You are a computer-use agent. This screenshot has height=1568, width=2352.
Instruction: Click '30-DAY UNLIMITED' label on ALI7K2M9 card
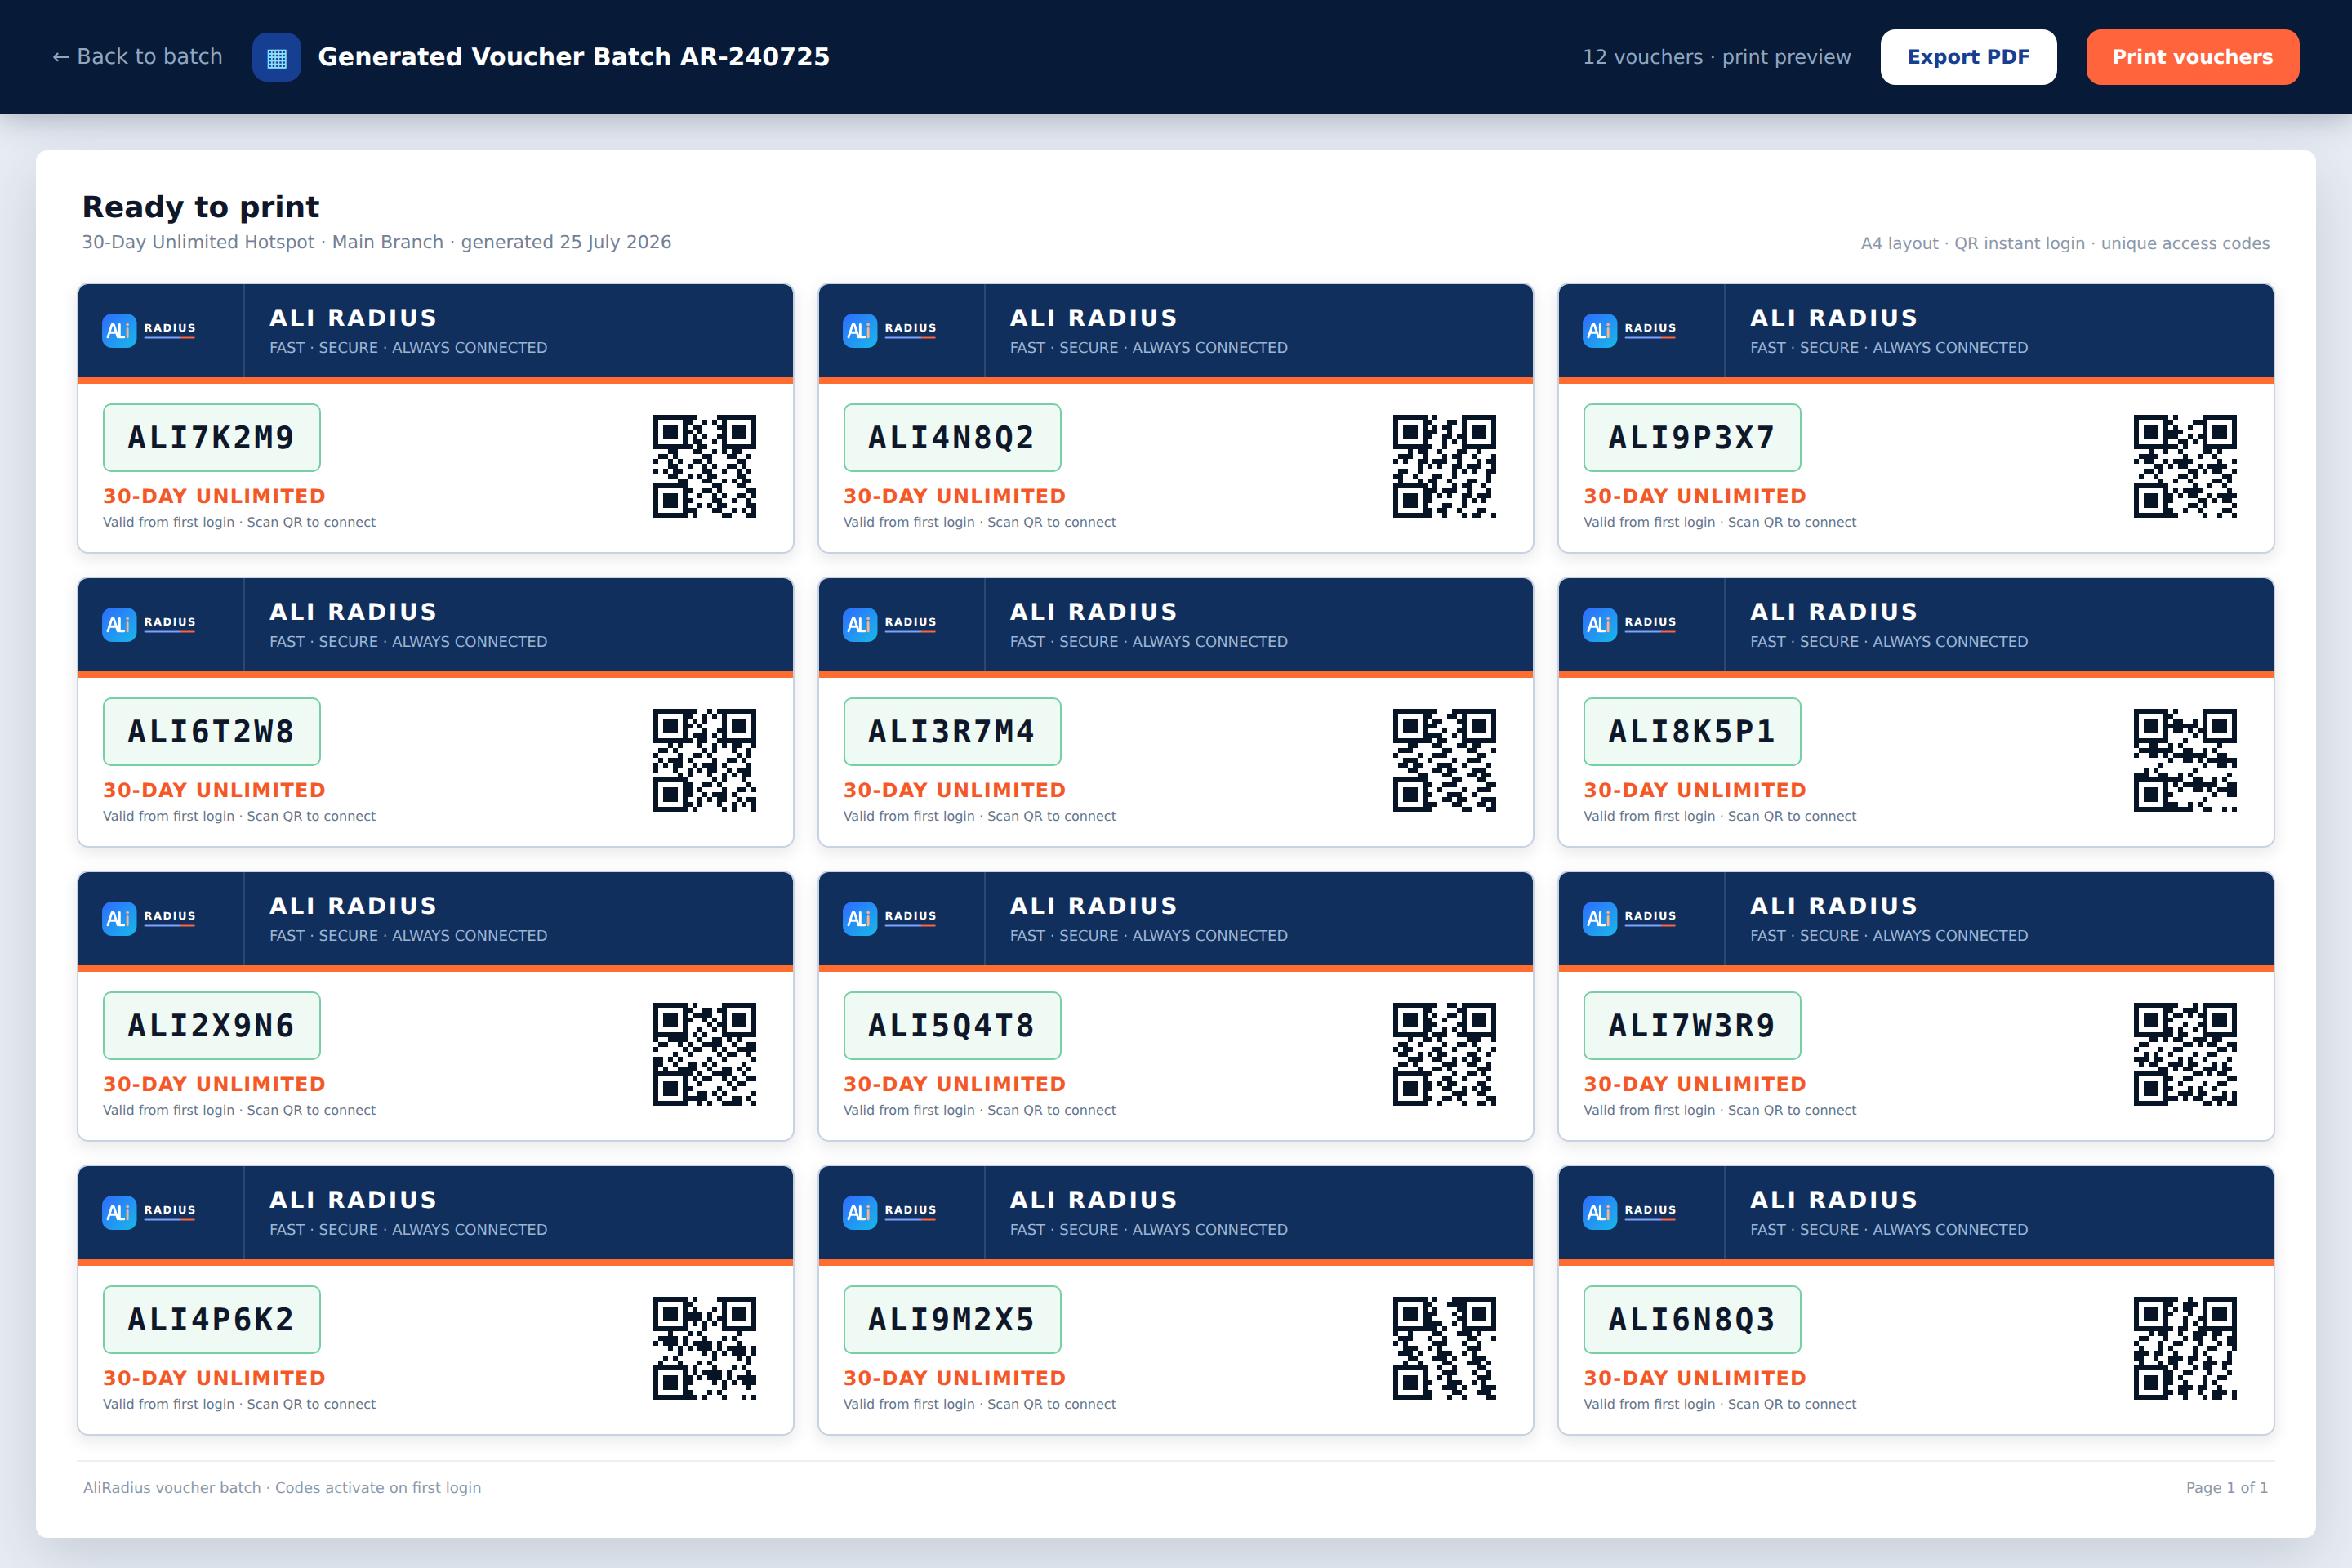(x=214, y=496)
